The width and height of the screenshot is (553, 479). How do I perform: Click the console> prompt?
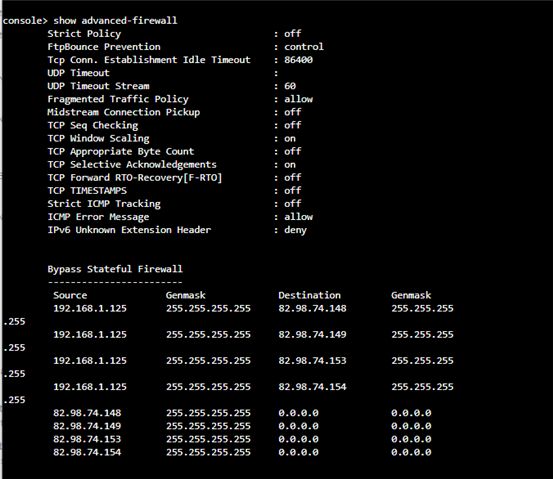click(25, 20)
